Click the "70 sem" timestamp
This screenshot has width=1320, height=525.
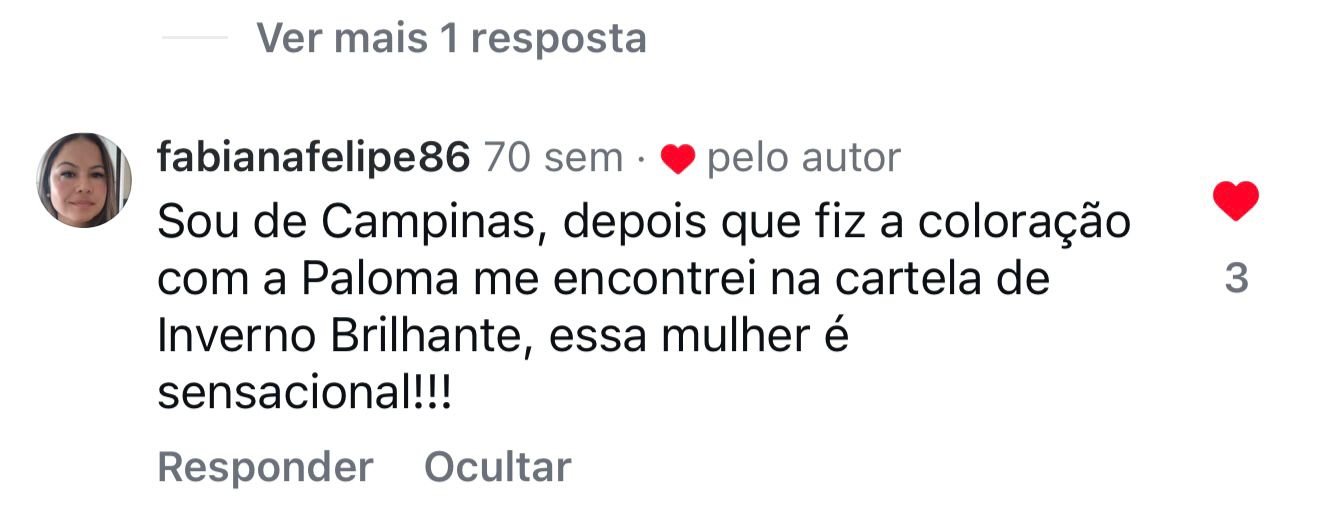[553, 158]
